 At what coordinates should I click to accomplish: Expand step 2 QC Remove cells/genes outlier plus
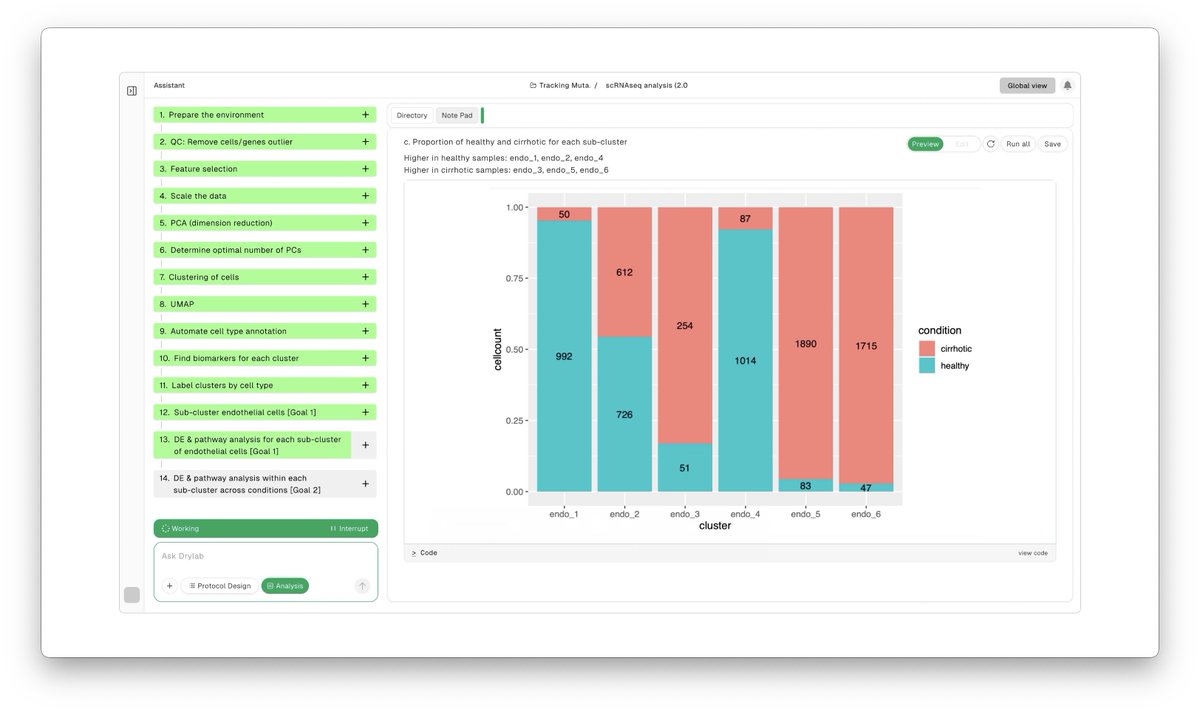point(365,142)
